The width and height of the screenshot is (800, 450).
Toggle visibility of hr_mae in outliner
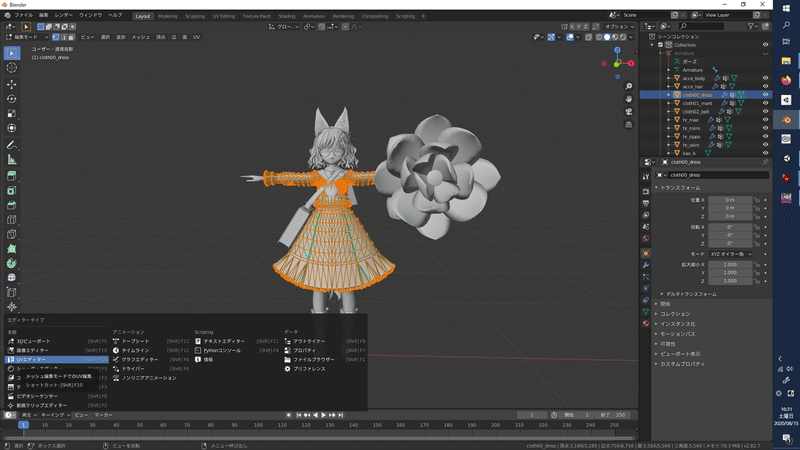766,120
